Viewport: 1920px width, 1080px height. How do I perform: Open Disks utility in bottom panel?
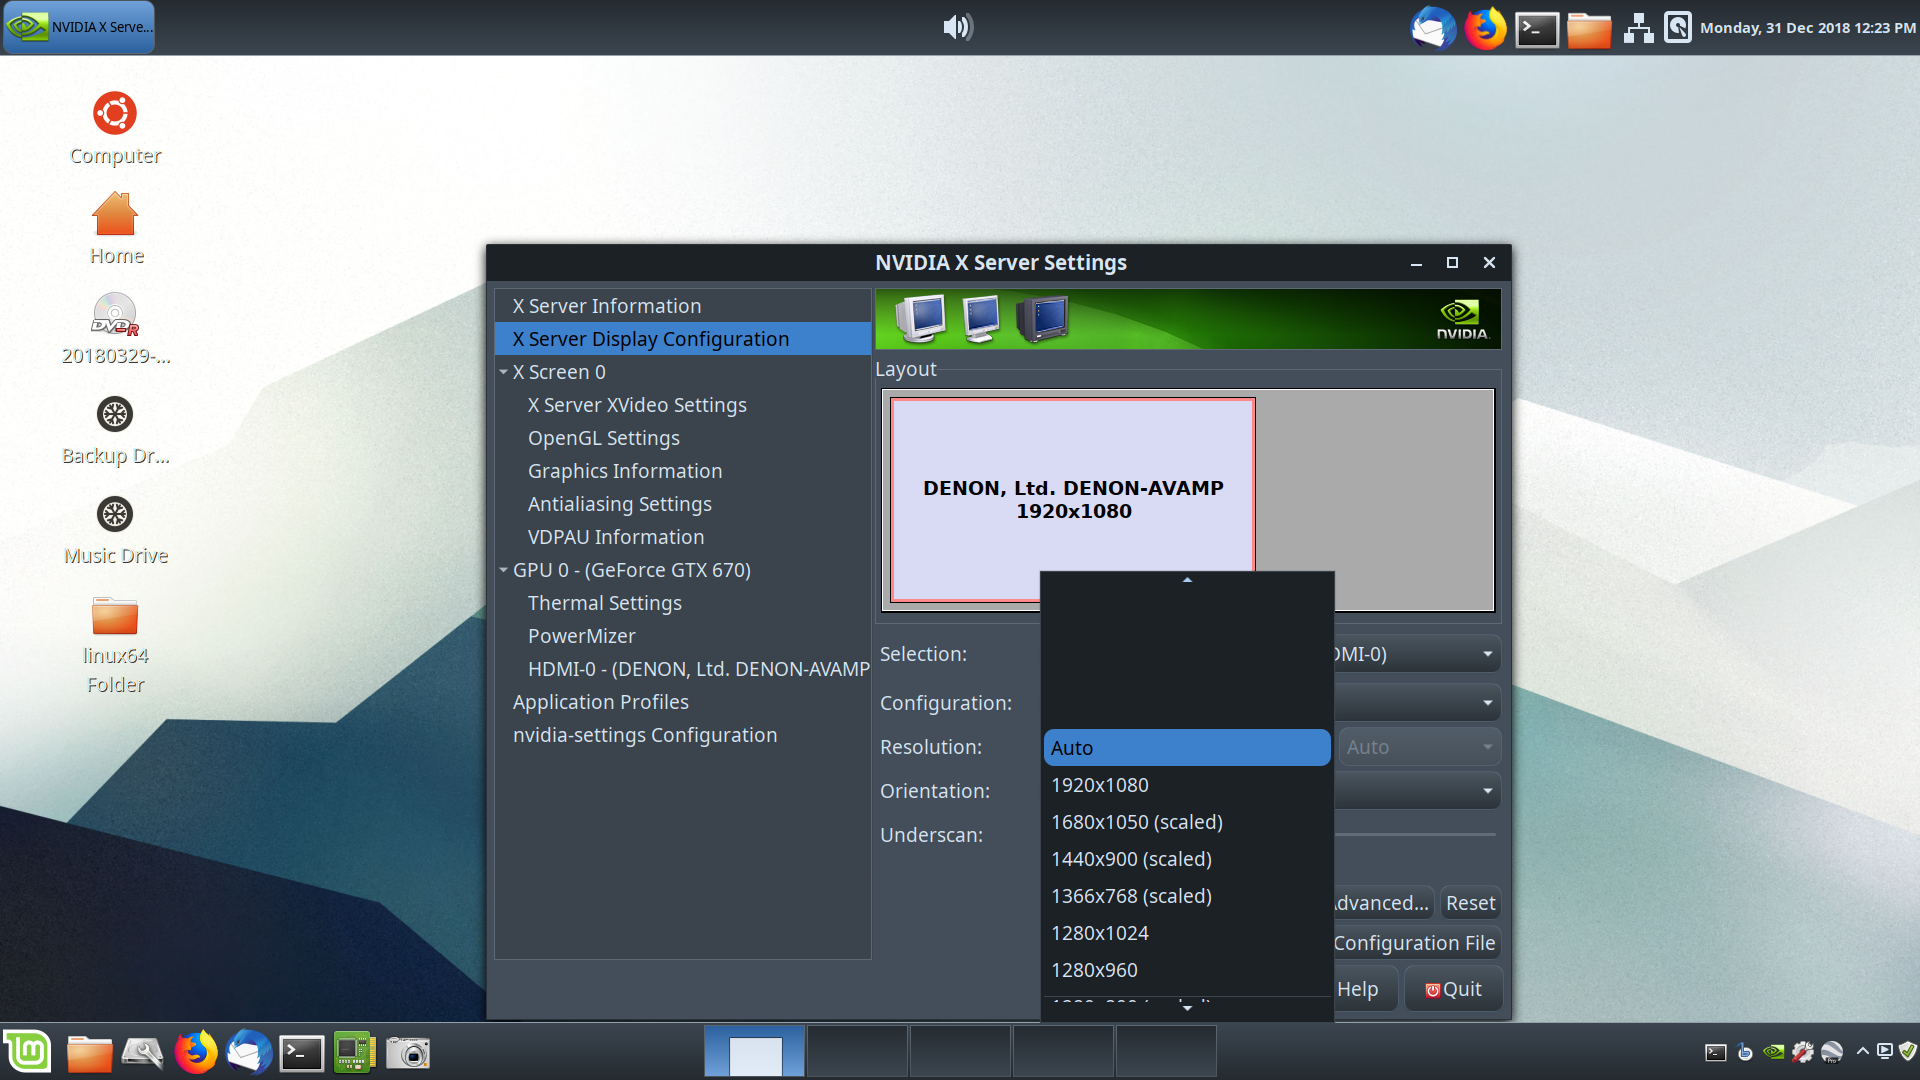click(x=142, y=1053)
